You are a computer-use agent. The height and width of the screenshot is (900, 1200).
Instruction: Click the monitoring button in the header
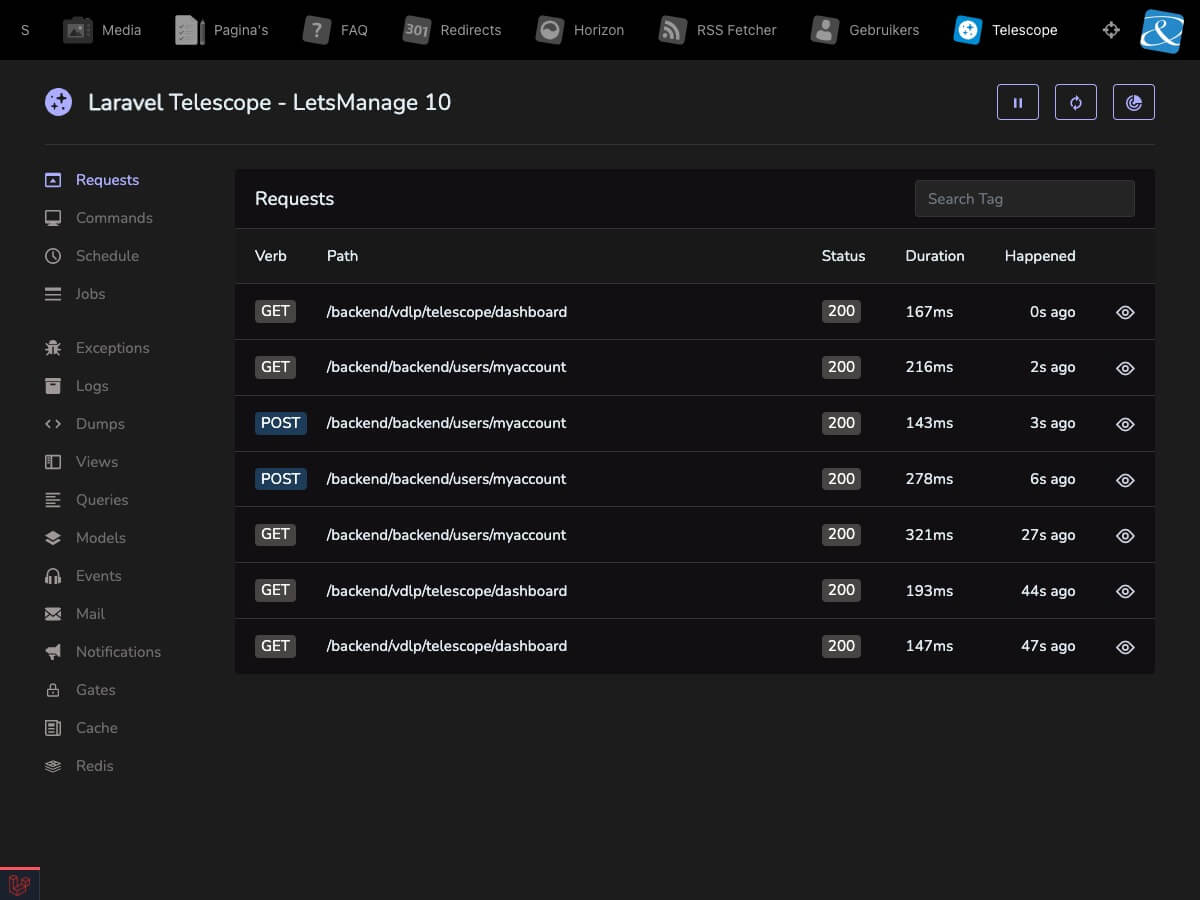tap(1134, 102)
